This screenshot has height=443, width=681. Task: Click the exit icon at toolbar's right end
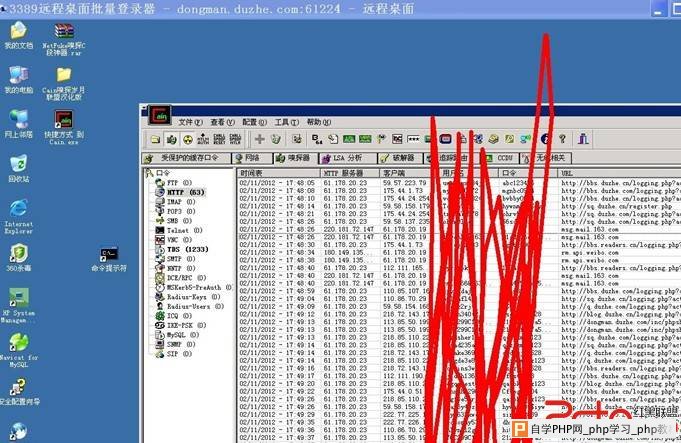point(583,139)
